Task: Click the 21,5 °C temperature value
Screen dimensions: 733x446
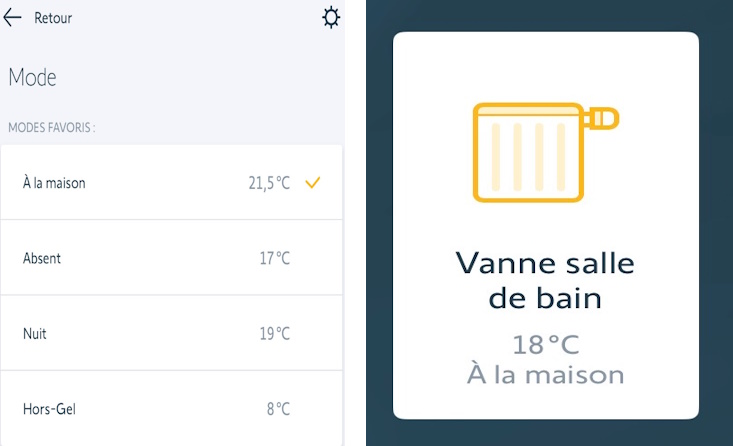Action: pos(269,183)
